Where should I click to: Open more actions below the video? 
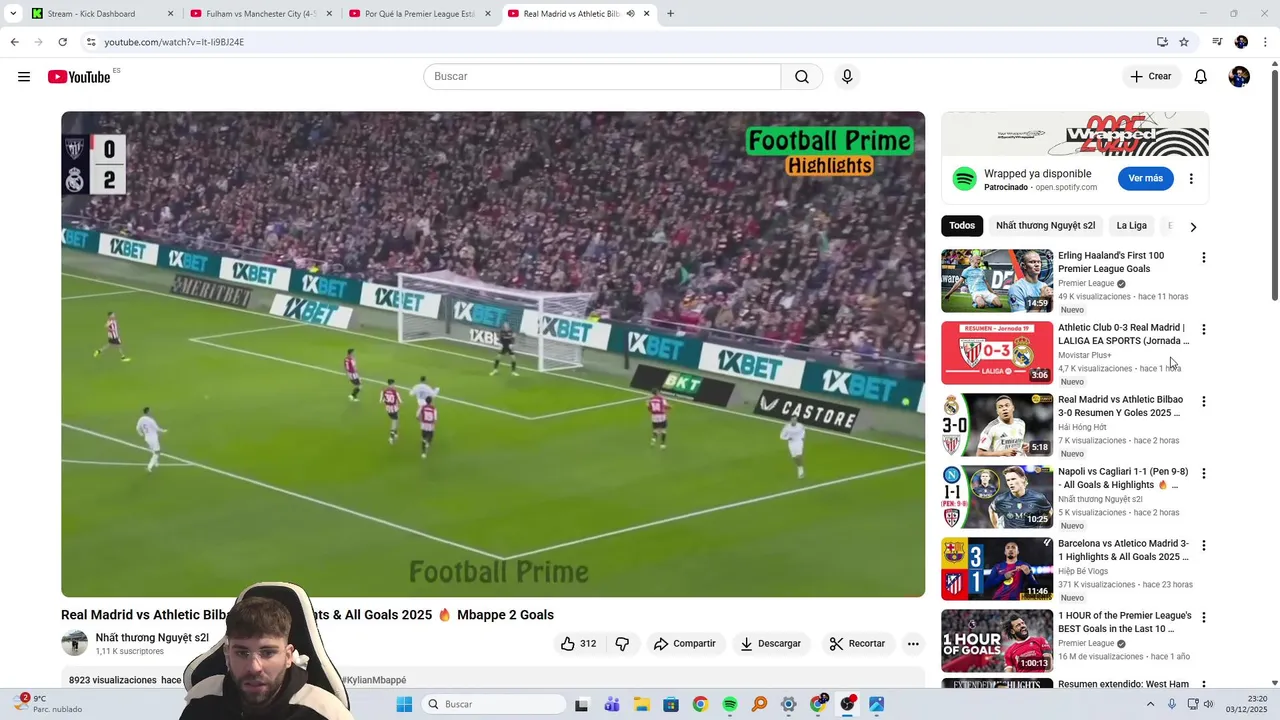(913, 644)
